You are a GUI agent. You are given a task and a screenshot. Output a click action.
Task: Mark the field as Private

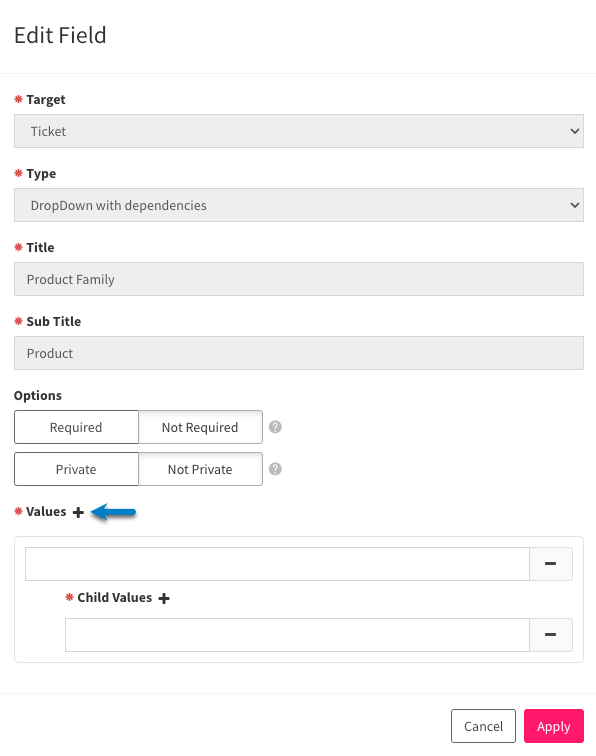point(76,469)
